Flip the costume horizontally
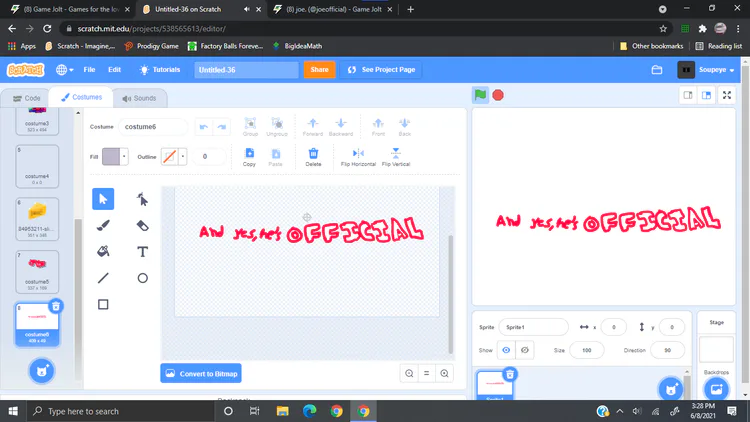 (x=358, y=157)
